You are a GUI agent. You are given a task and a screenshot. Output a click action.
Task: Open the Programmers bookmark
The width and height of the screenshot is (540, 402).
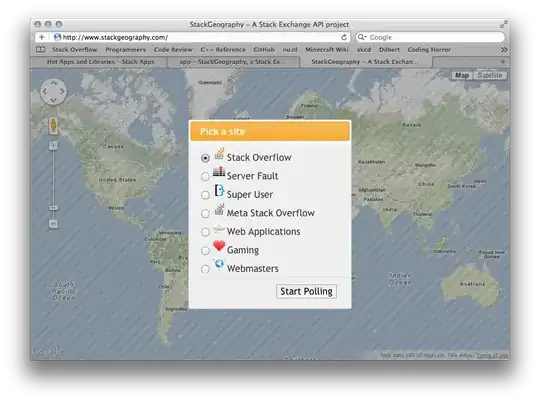(x=126, y=50)
